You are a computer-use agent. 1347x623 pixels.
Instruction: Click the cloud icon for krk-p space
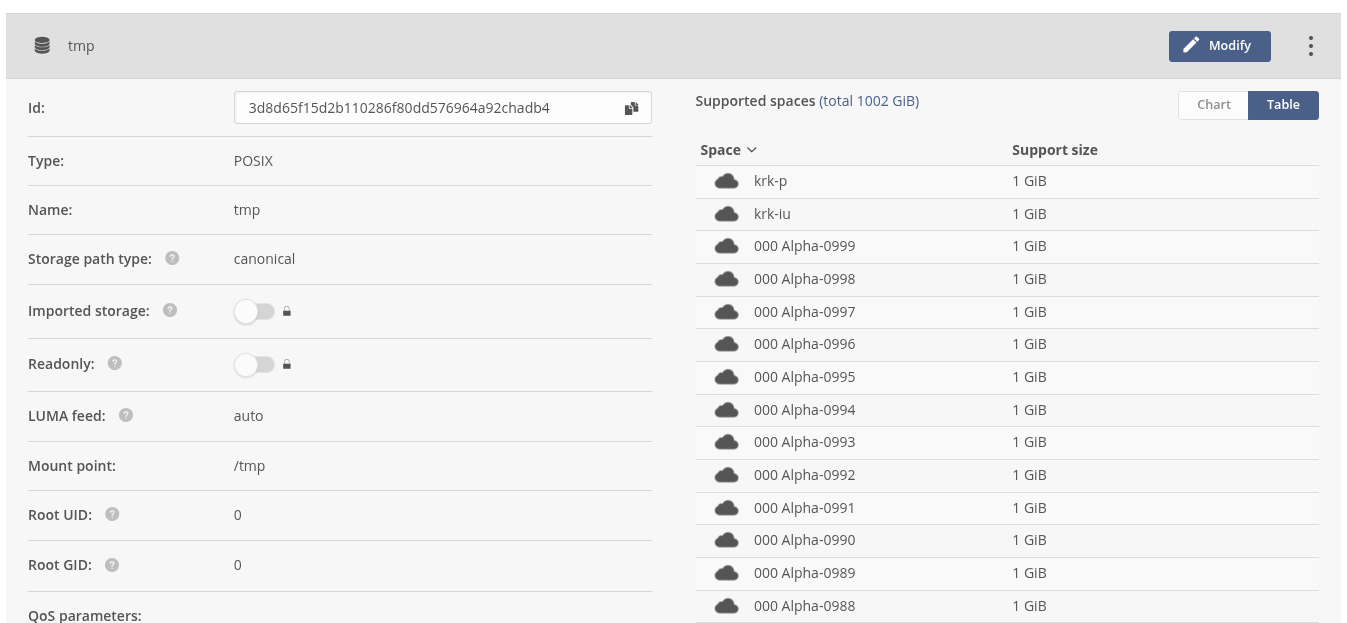click(726, 182)
